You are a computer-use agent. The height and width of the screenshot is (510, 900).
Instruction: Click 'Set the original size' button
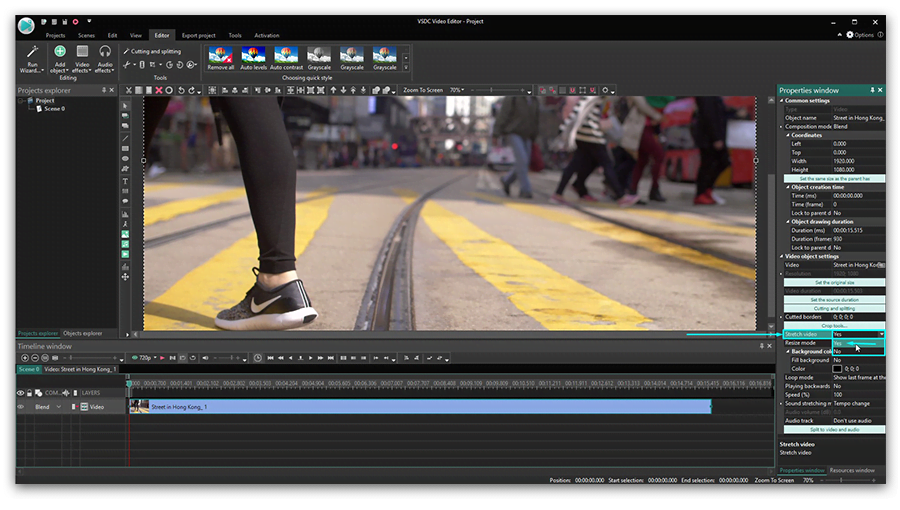(x=833, y=282)
